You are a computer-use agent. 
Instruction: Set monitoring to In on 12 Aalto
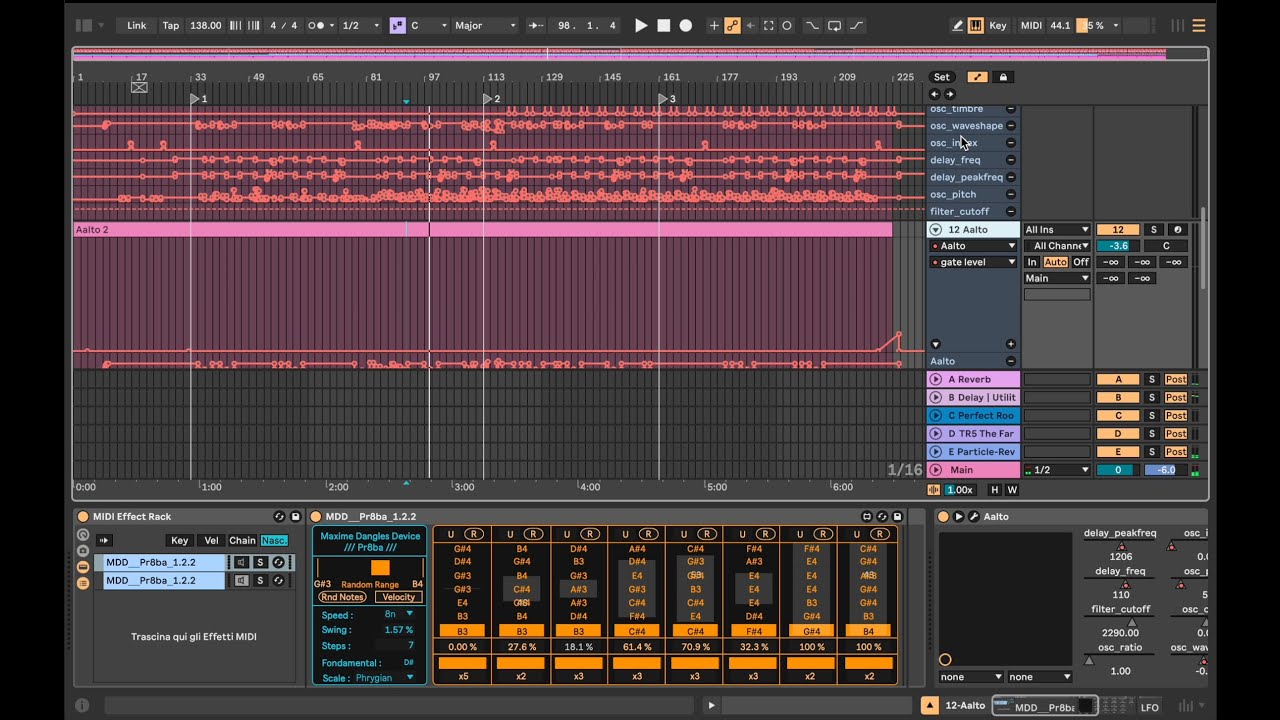tap(1032, 262)
